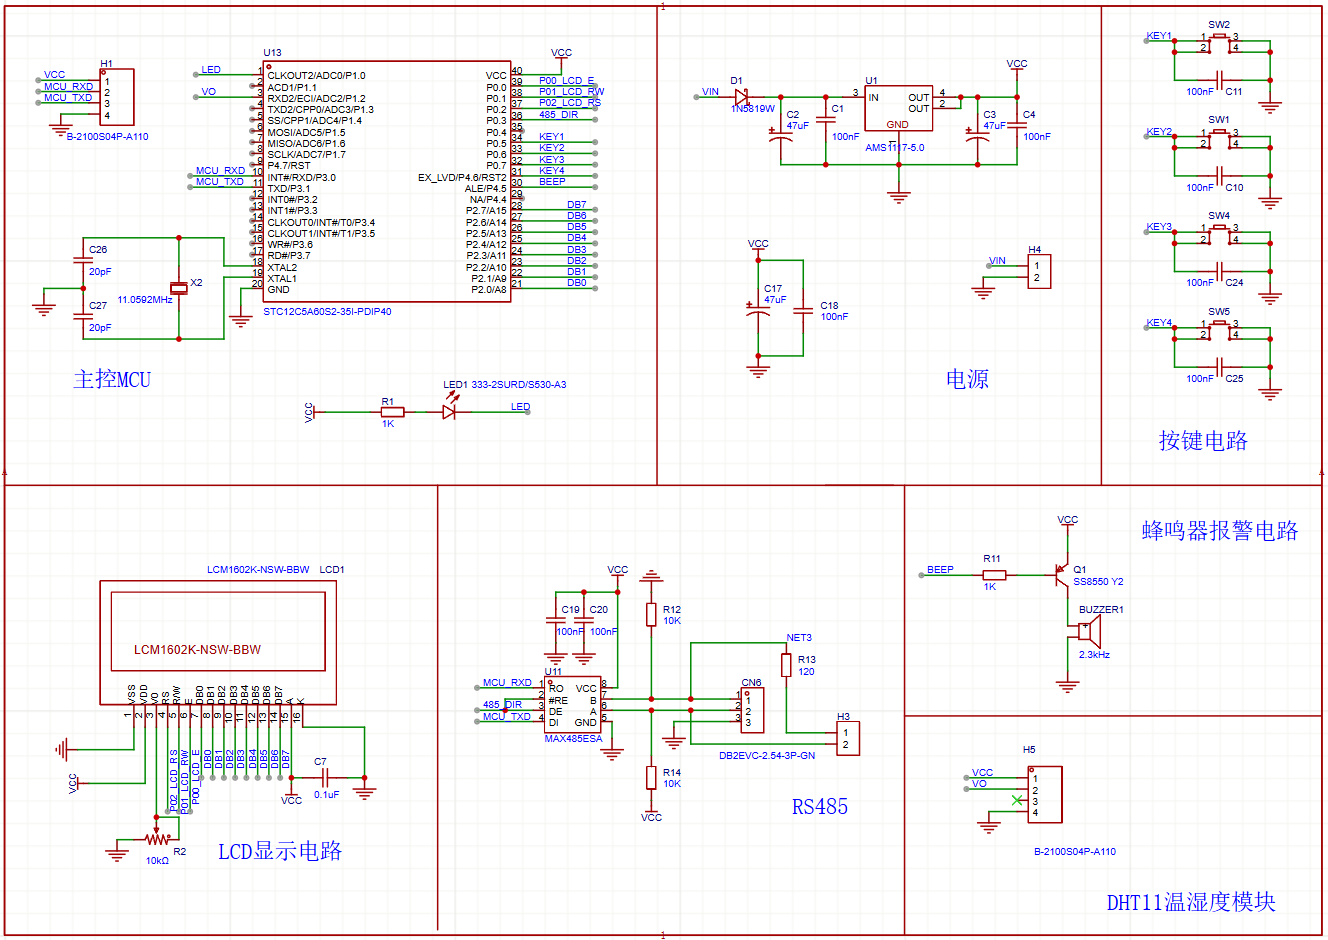1328x940 pixels.
Task: Click the R11 1K resistor beside BEEP
Action: (994, 574)
